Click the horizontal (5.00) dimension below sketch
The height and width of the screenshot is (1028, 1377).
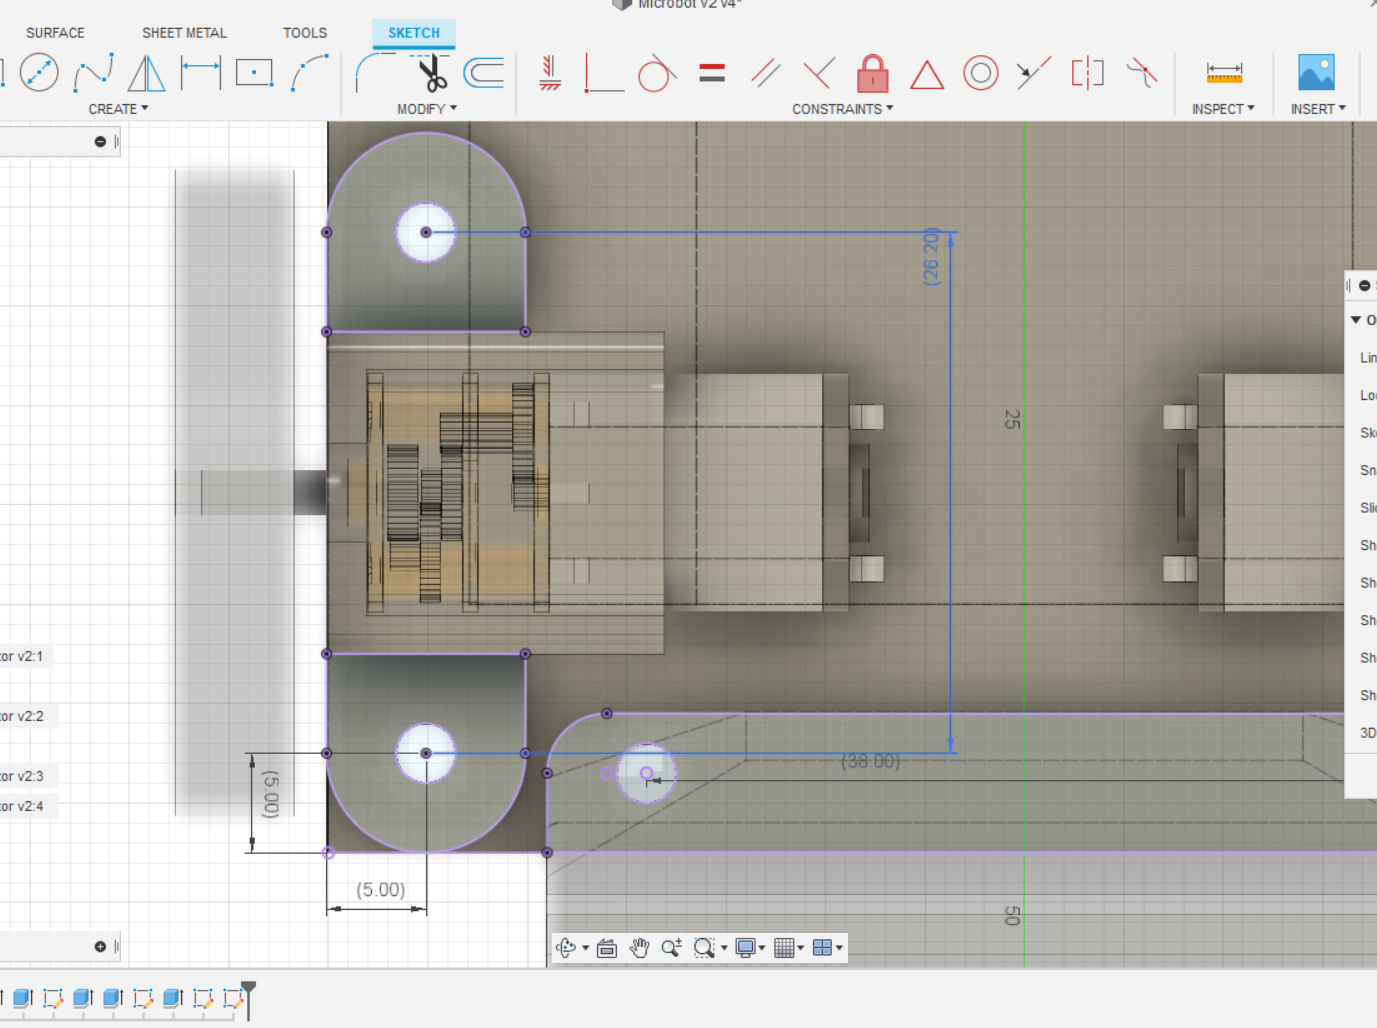tap(381, 890)
